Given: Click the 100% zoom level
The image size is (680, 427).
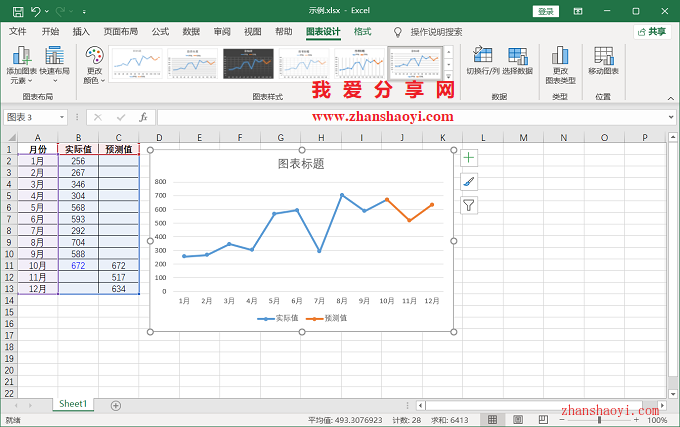Looking at the screenshot, I should tap(657, 420).
